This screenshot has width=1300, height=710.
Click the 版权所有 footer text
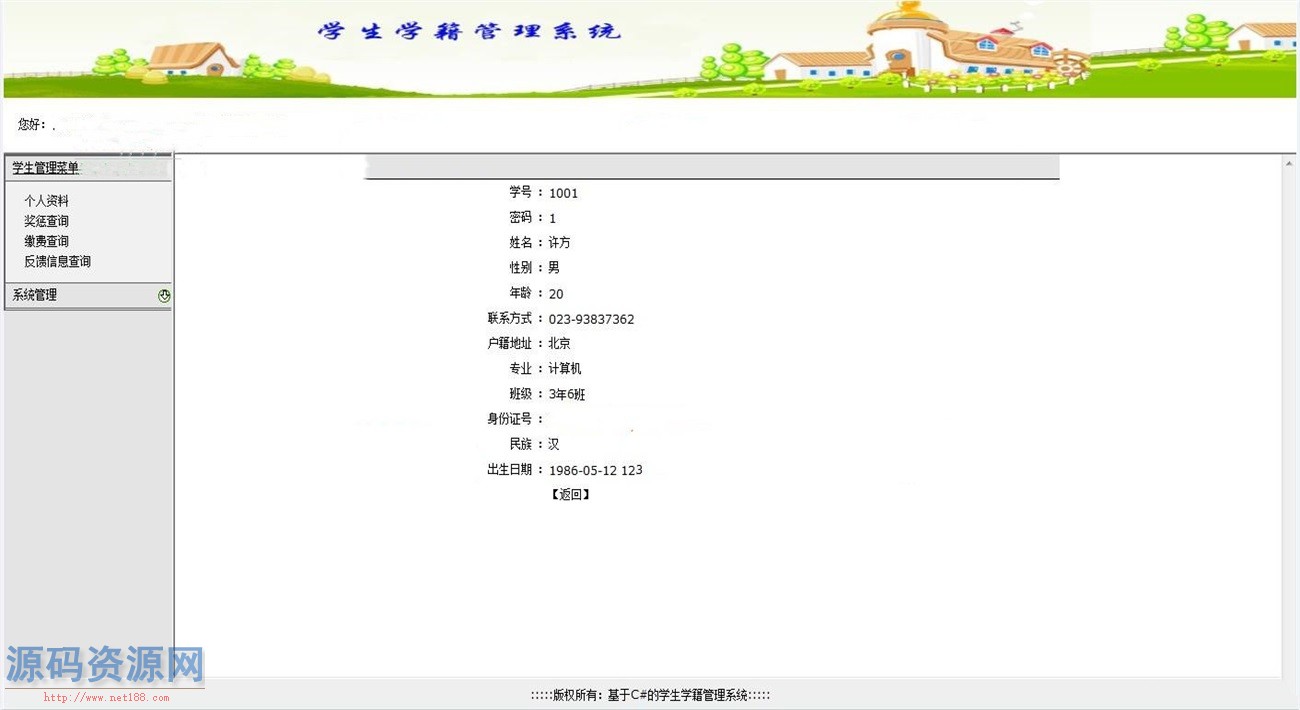click(650, 695)
